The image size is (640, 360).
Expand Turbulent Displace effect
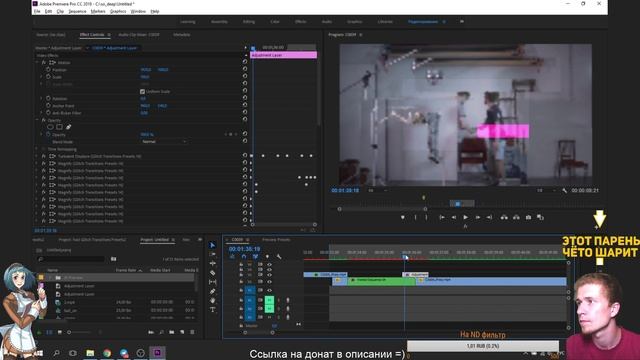pyautogui.click(x=37, y=156)
